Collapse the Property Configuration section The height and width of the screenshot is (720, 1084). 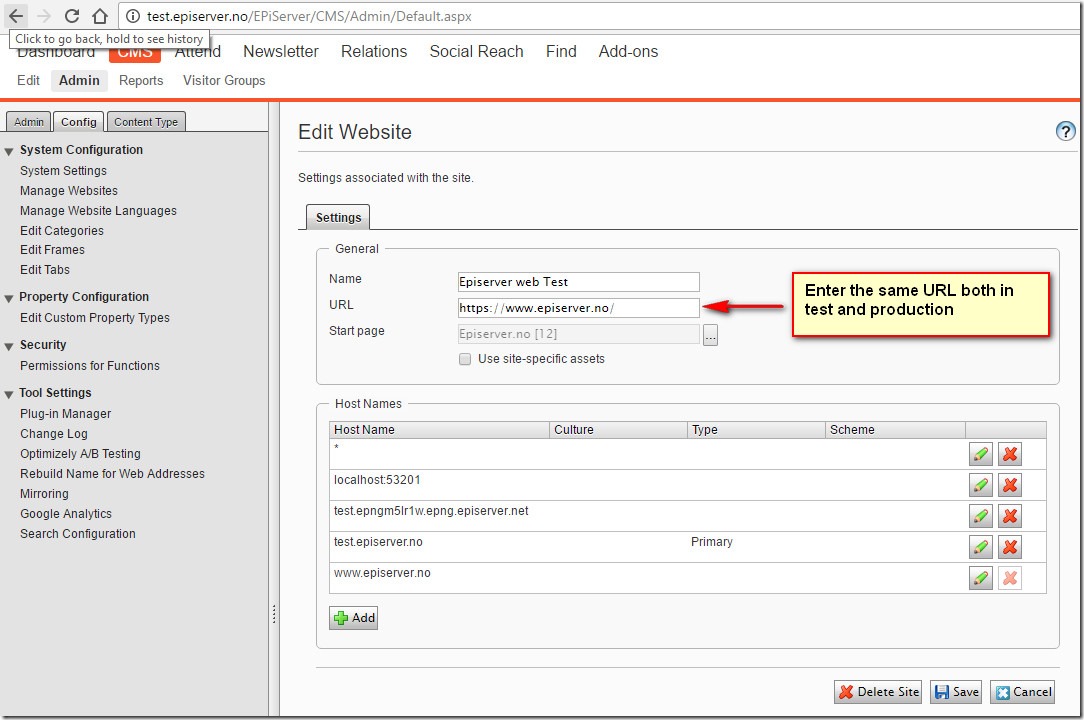tap(9, 298)
